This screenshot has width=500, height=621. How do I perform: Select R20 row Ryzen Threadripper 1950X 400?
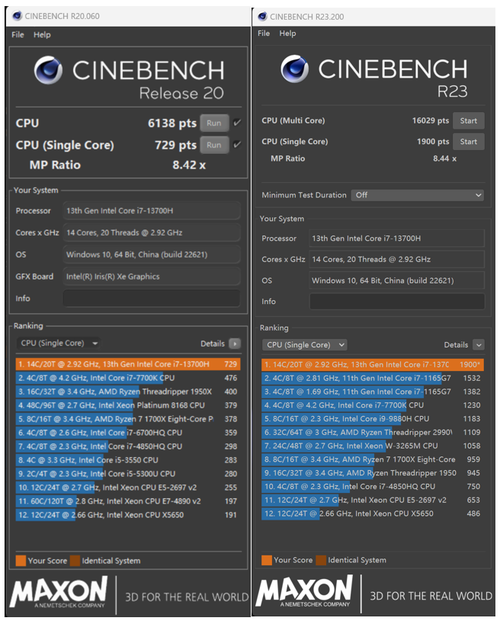point(128,392)
